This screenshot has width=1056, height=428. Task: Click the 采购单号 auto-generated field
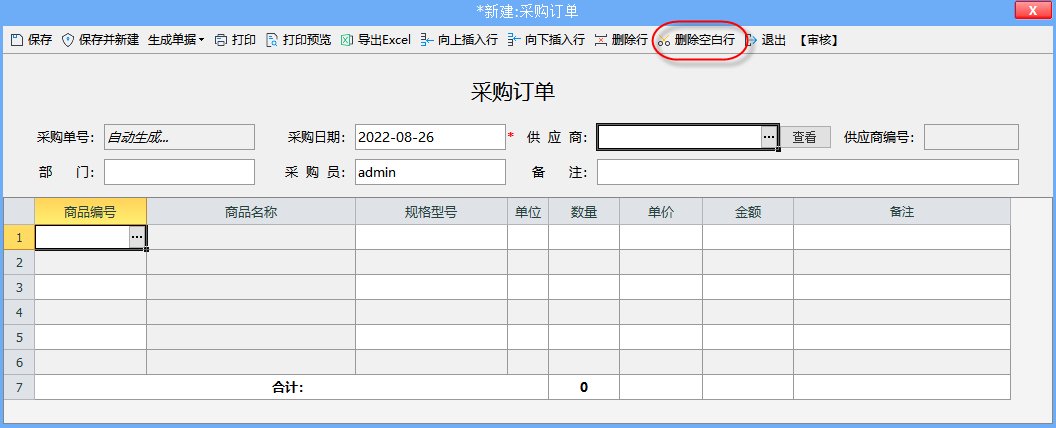(179, 137)
